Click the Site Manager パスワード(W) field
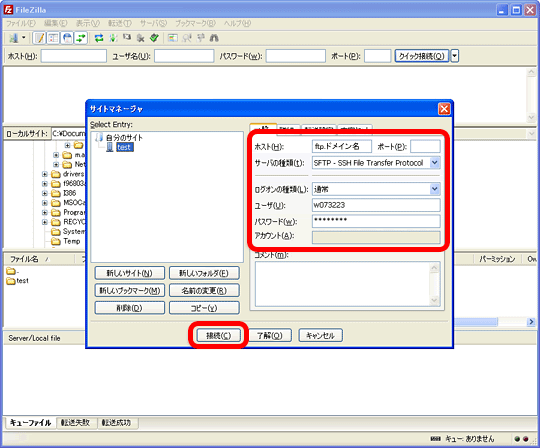 coord(376,221)
